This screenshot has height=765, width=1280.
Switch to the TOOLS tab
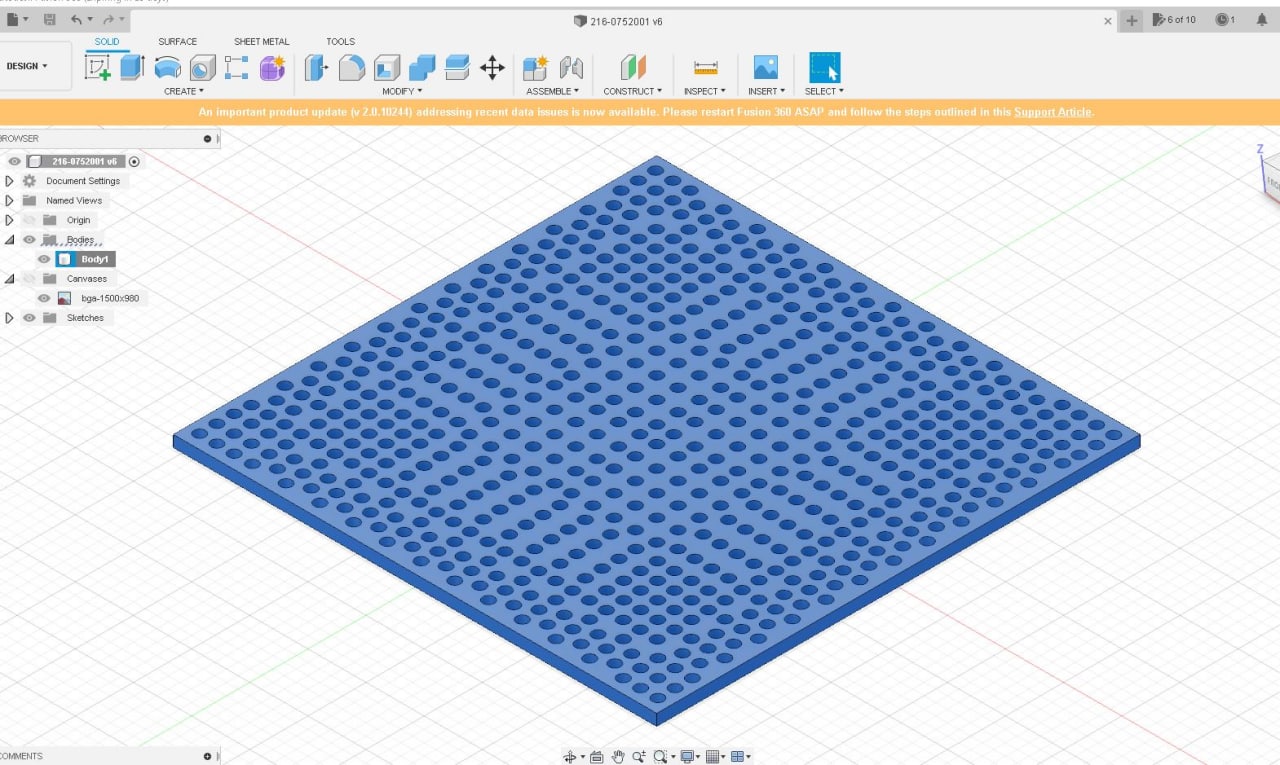coord(340,41)
